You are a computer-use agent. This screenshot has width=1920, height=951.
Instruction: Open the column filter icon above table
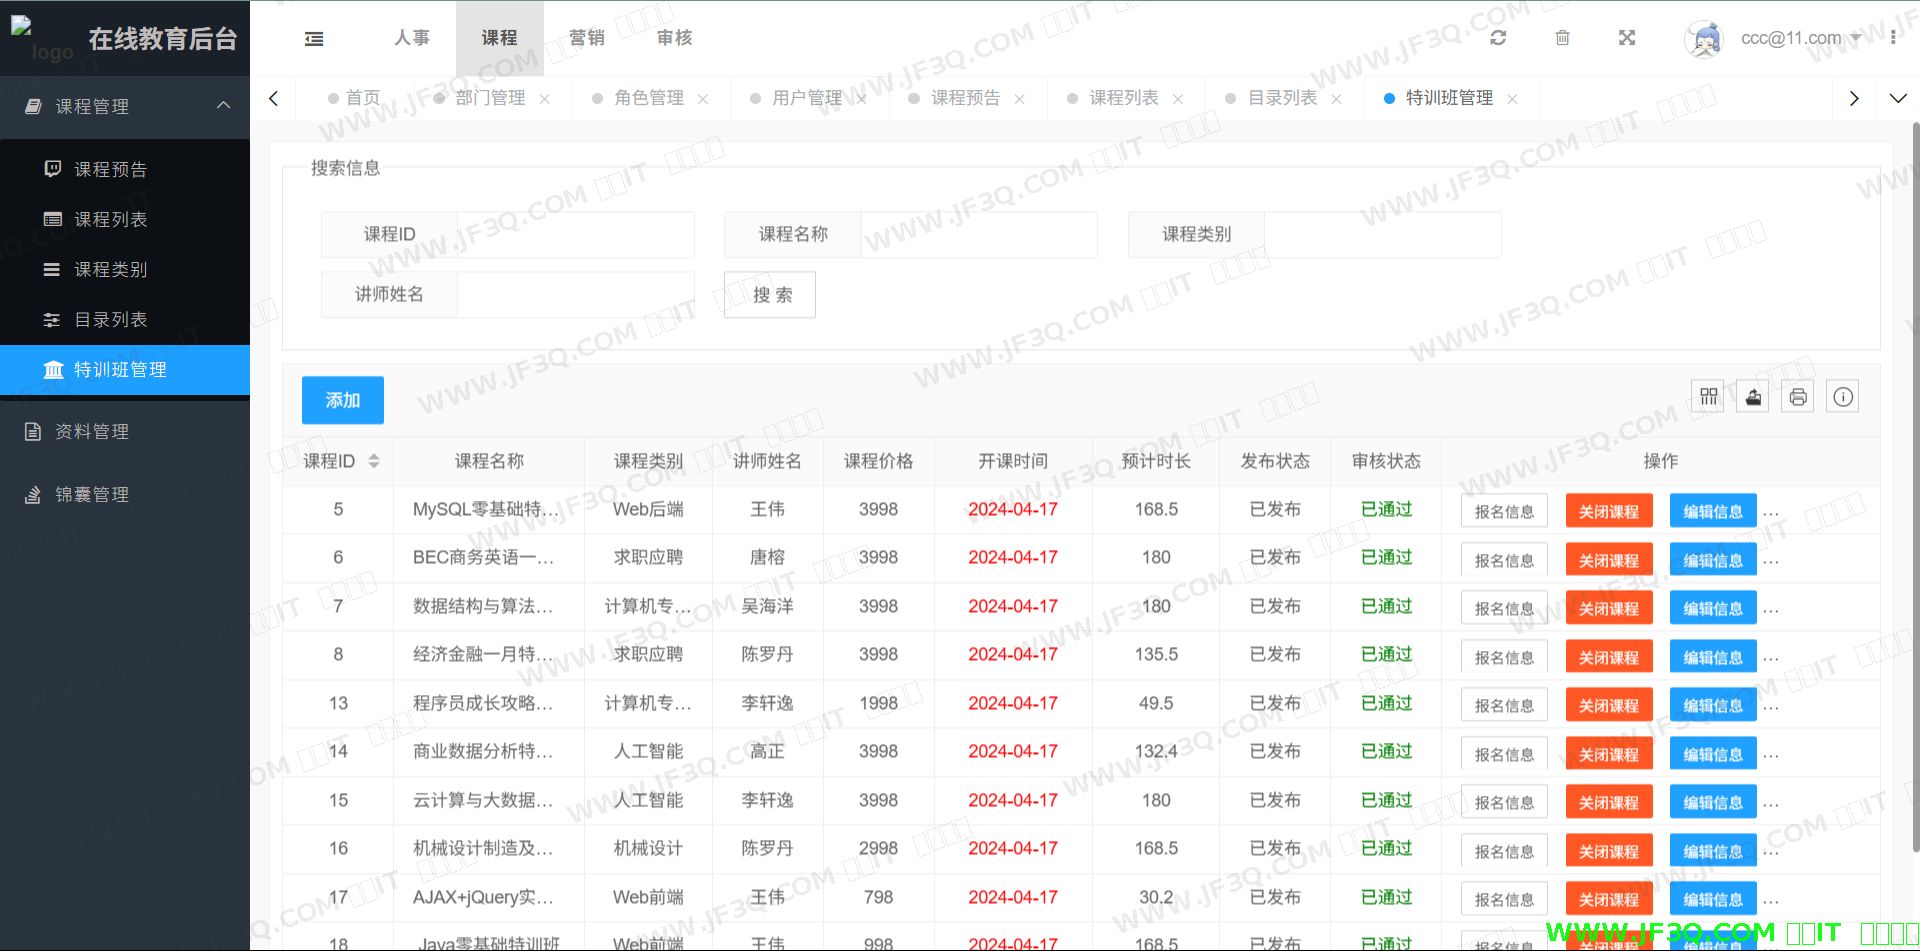point(1708,397)
